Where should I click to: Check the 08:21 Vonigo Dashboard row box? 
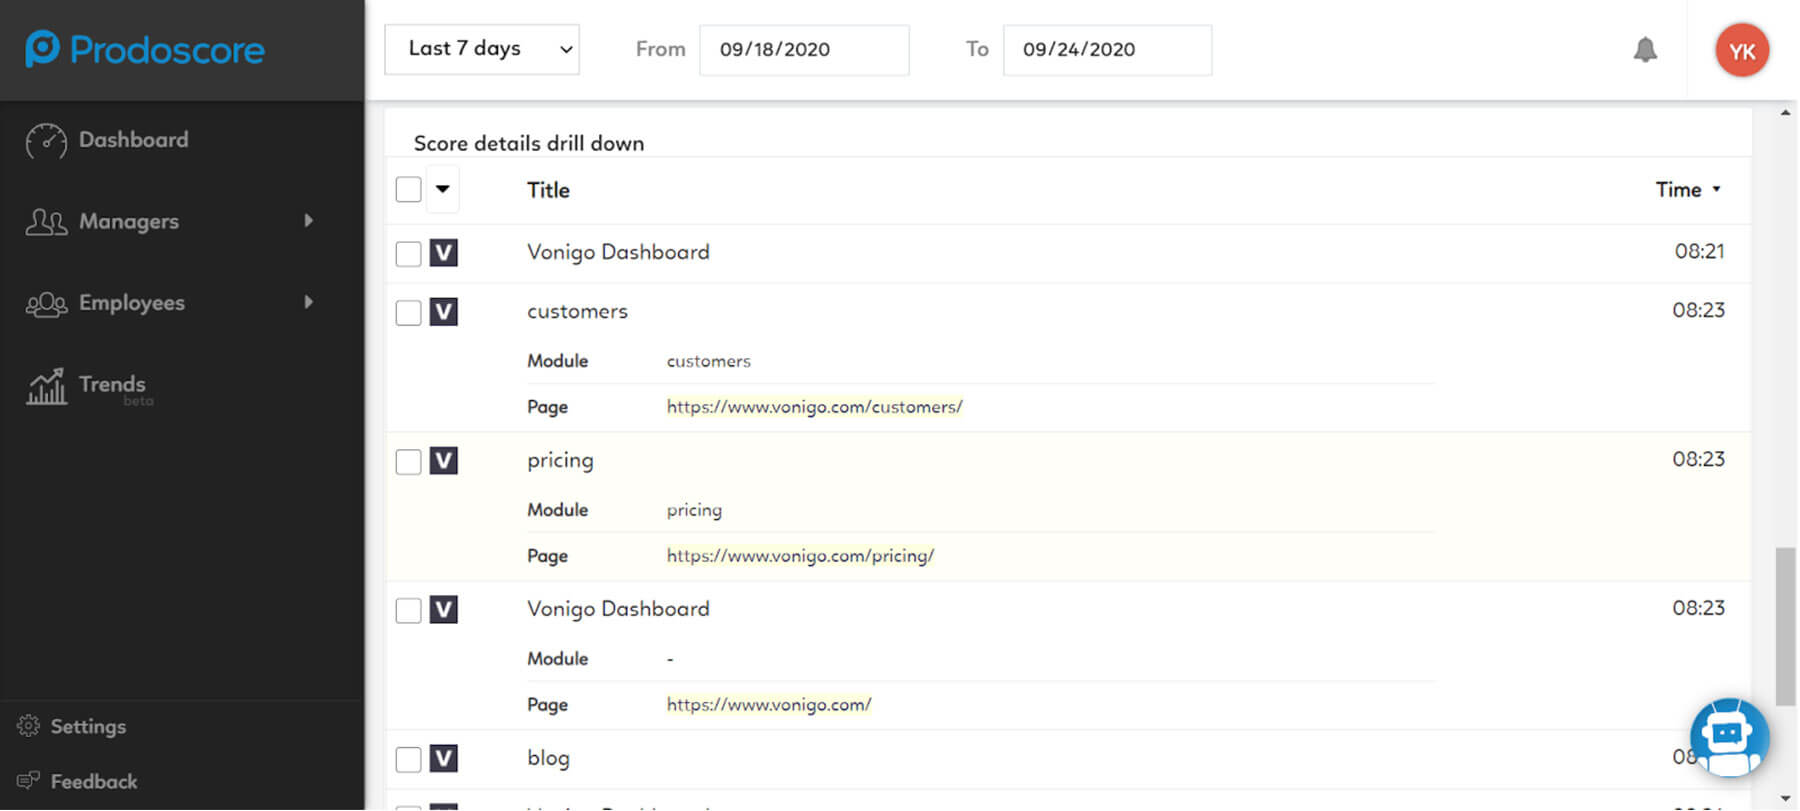click(x=408, y=253)
